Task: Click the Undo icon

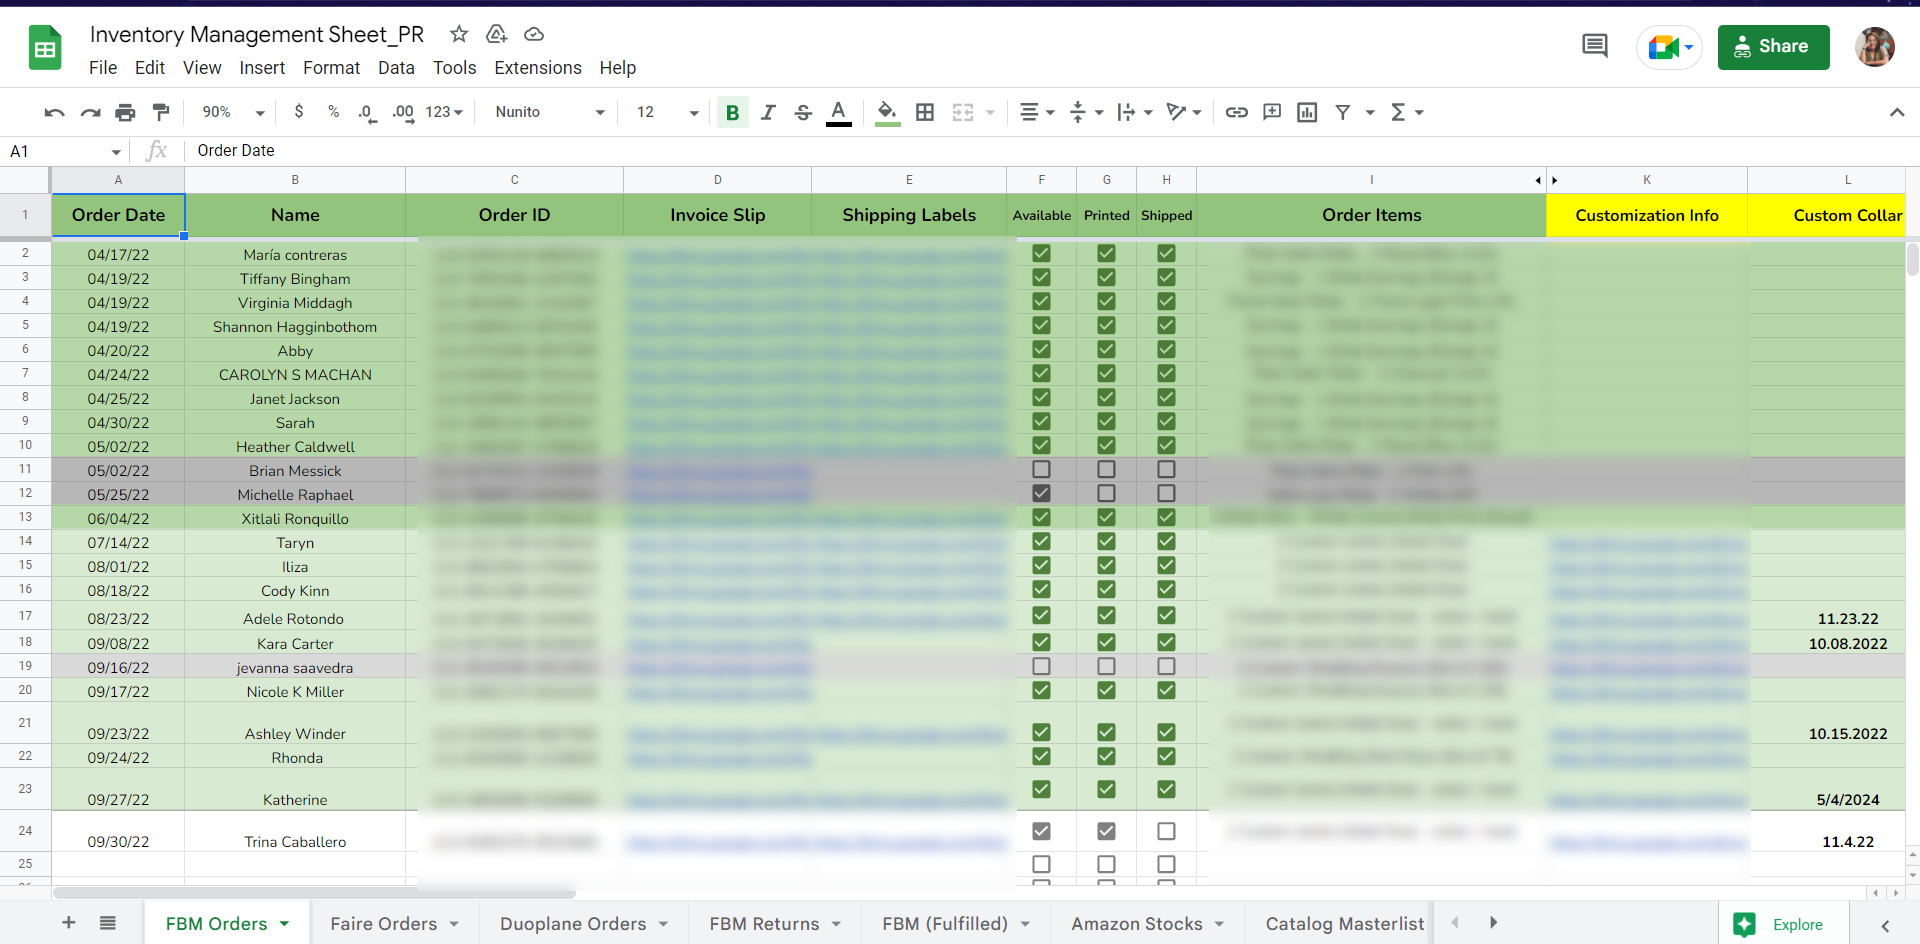Action: click(54, 112)
